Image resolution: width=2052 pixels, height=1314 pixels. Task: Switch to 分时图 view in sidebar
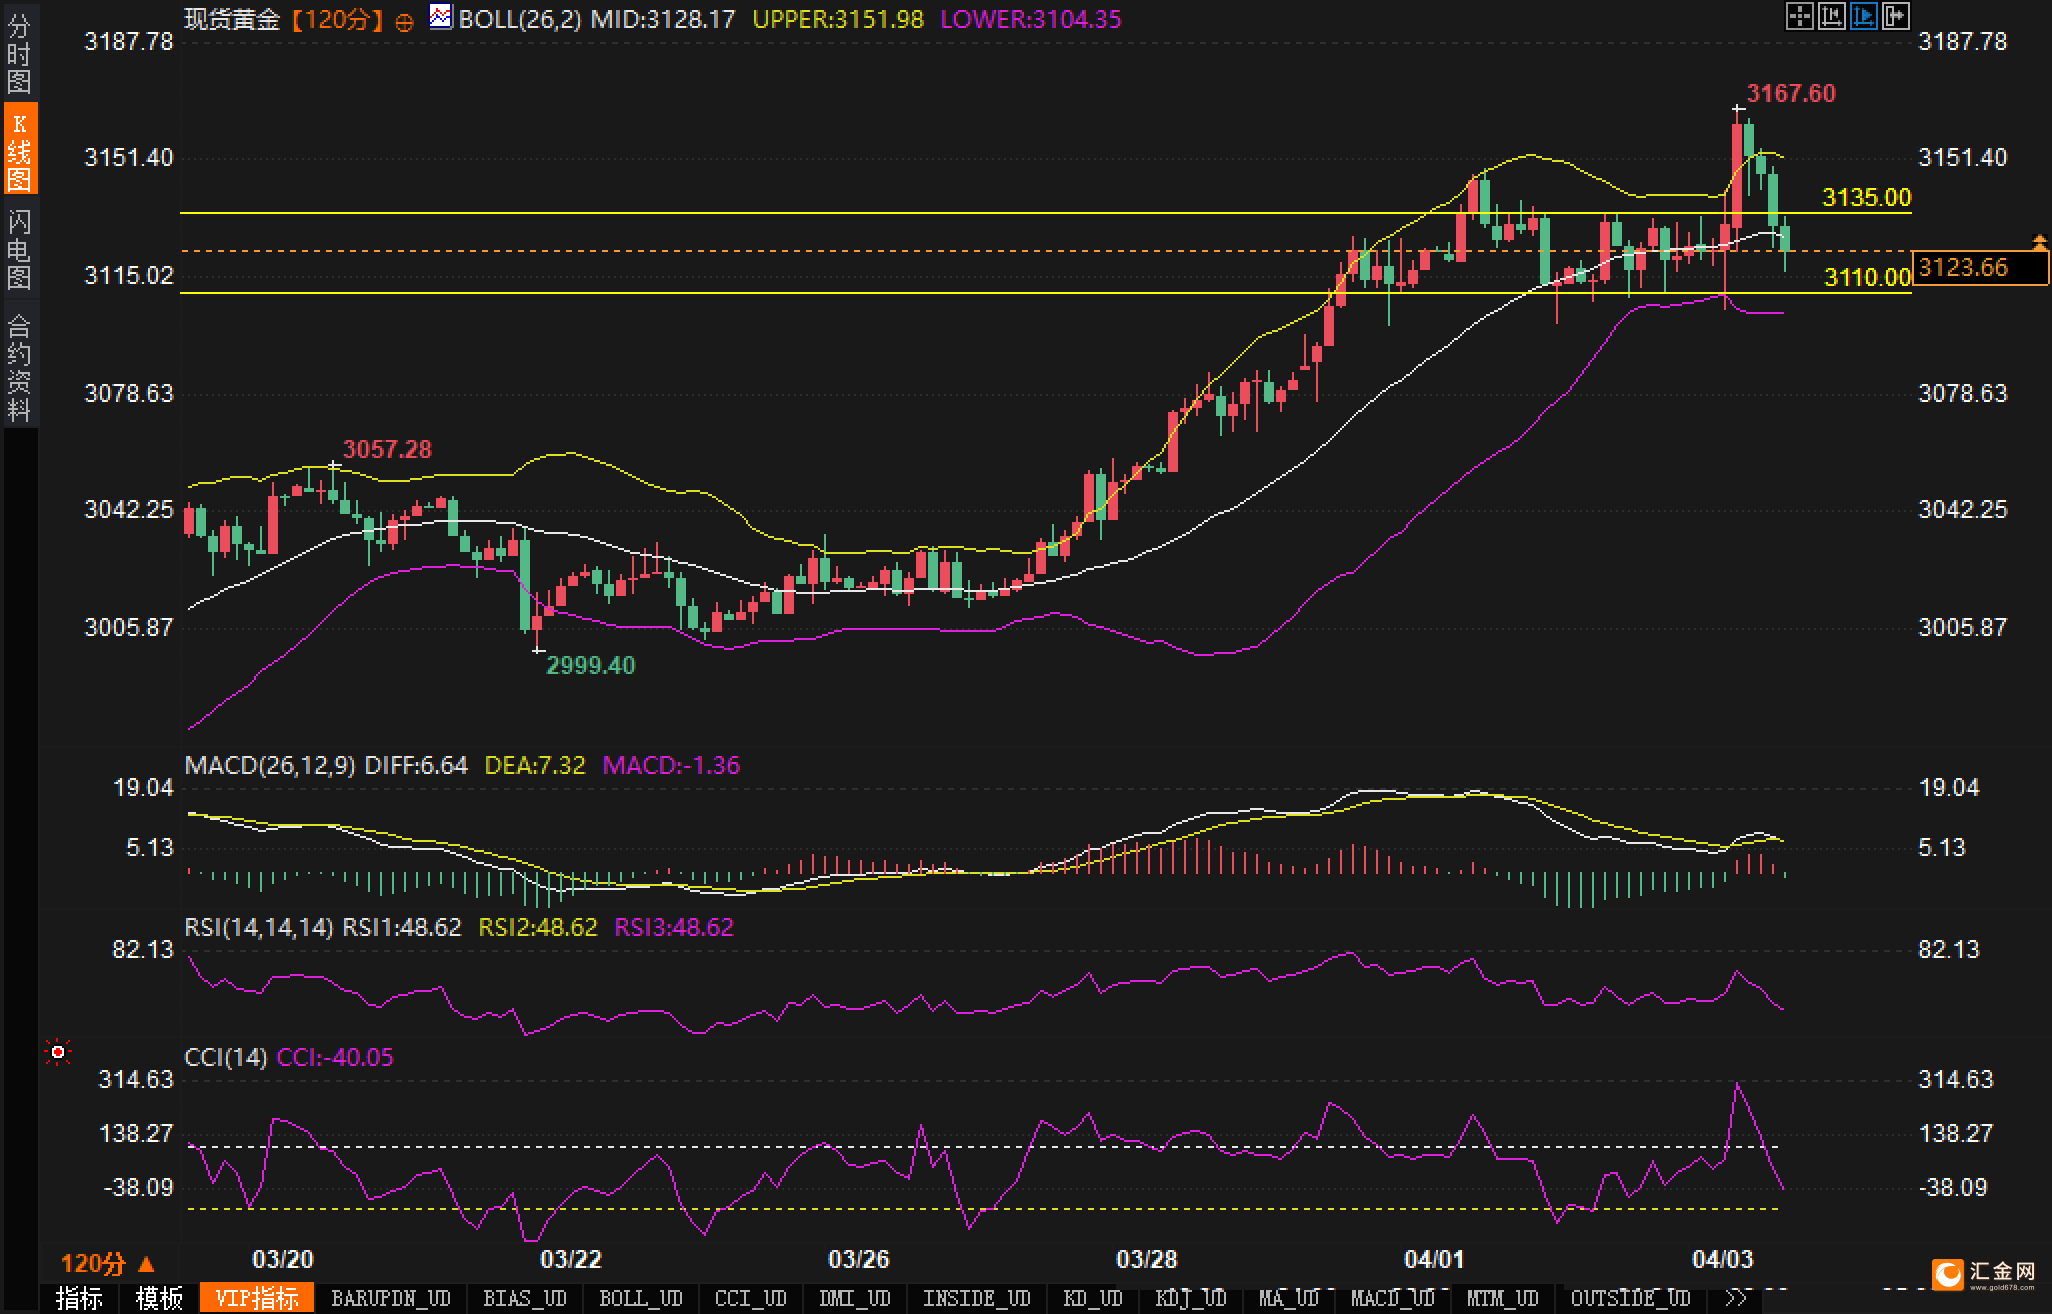[x=19, y=54]
